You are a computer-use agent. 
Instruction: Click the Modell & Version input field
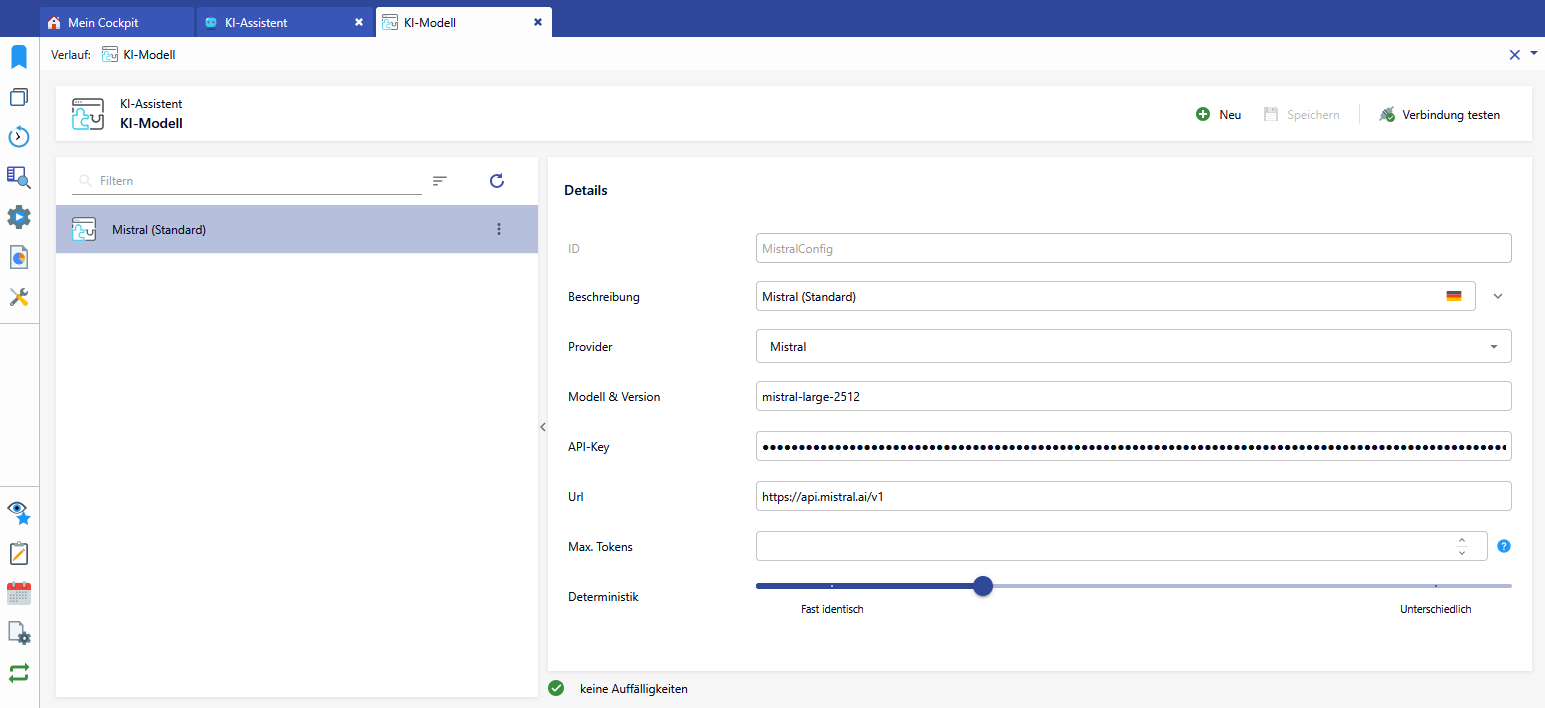[x=1133, y=397]
